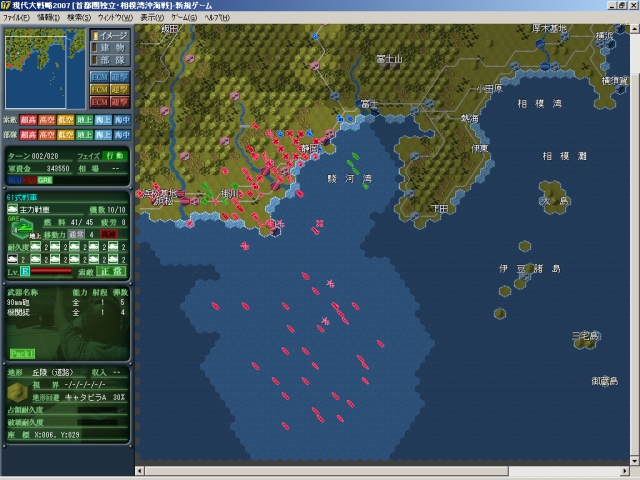The image size is (640, 480).
Task: Click the GRE faction indicator
Action: coord(45,180)
